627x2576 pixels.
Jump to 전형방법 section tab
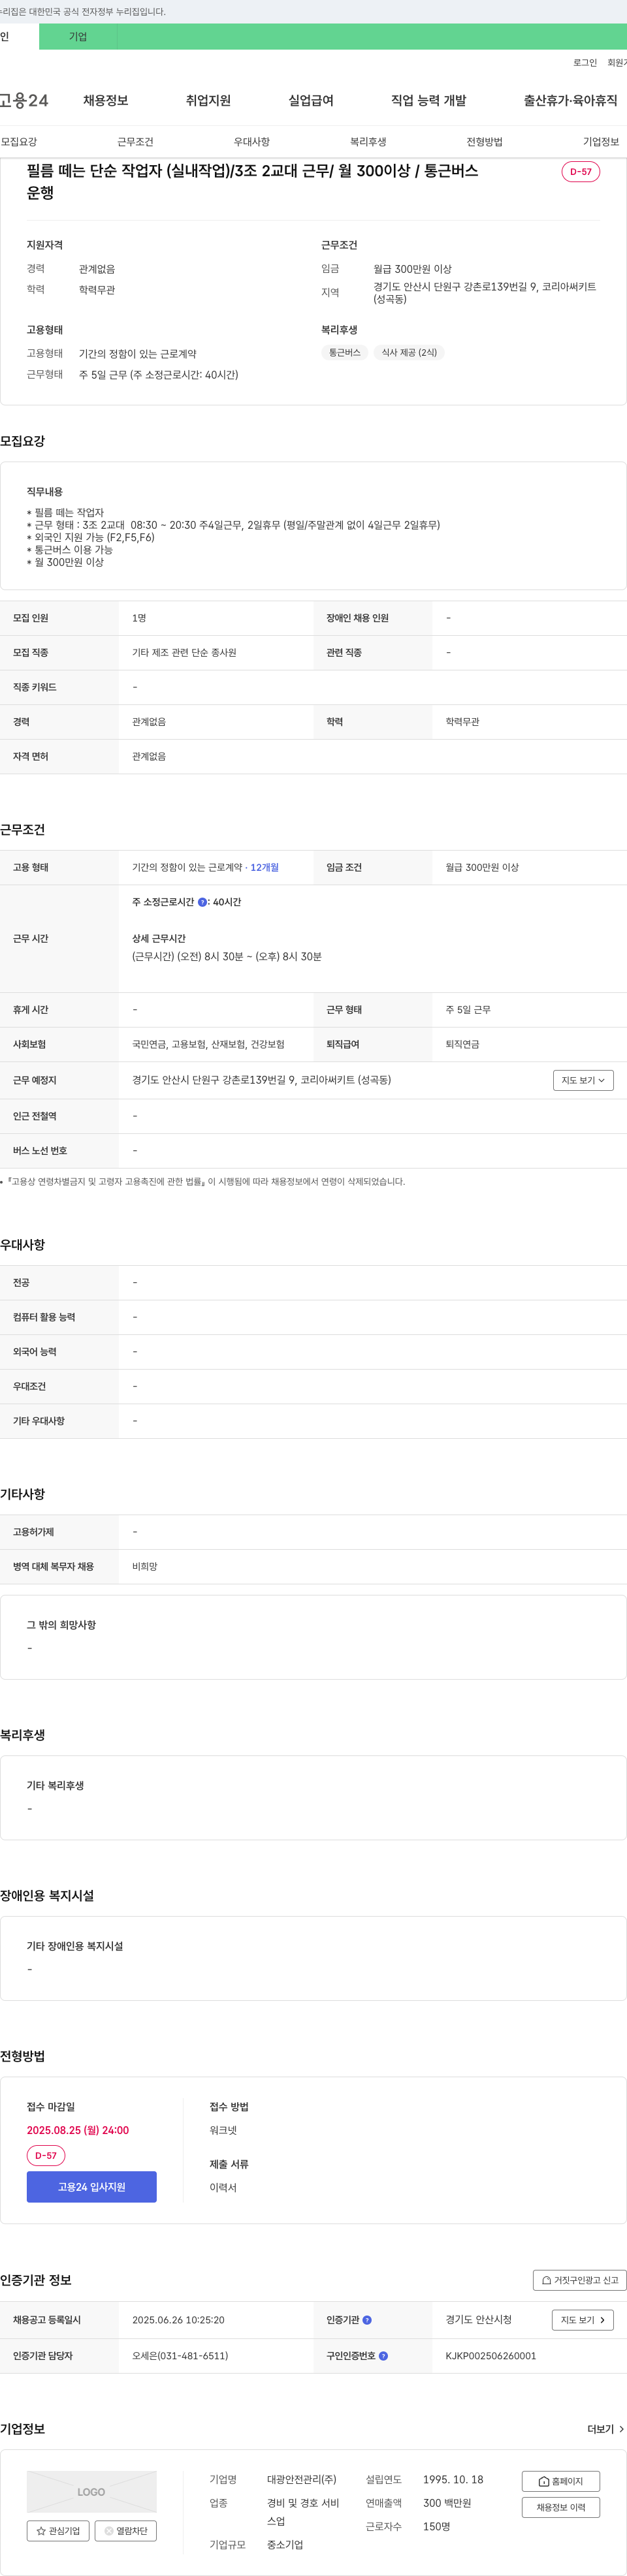(485, 142)
